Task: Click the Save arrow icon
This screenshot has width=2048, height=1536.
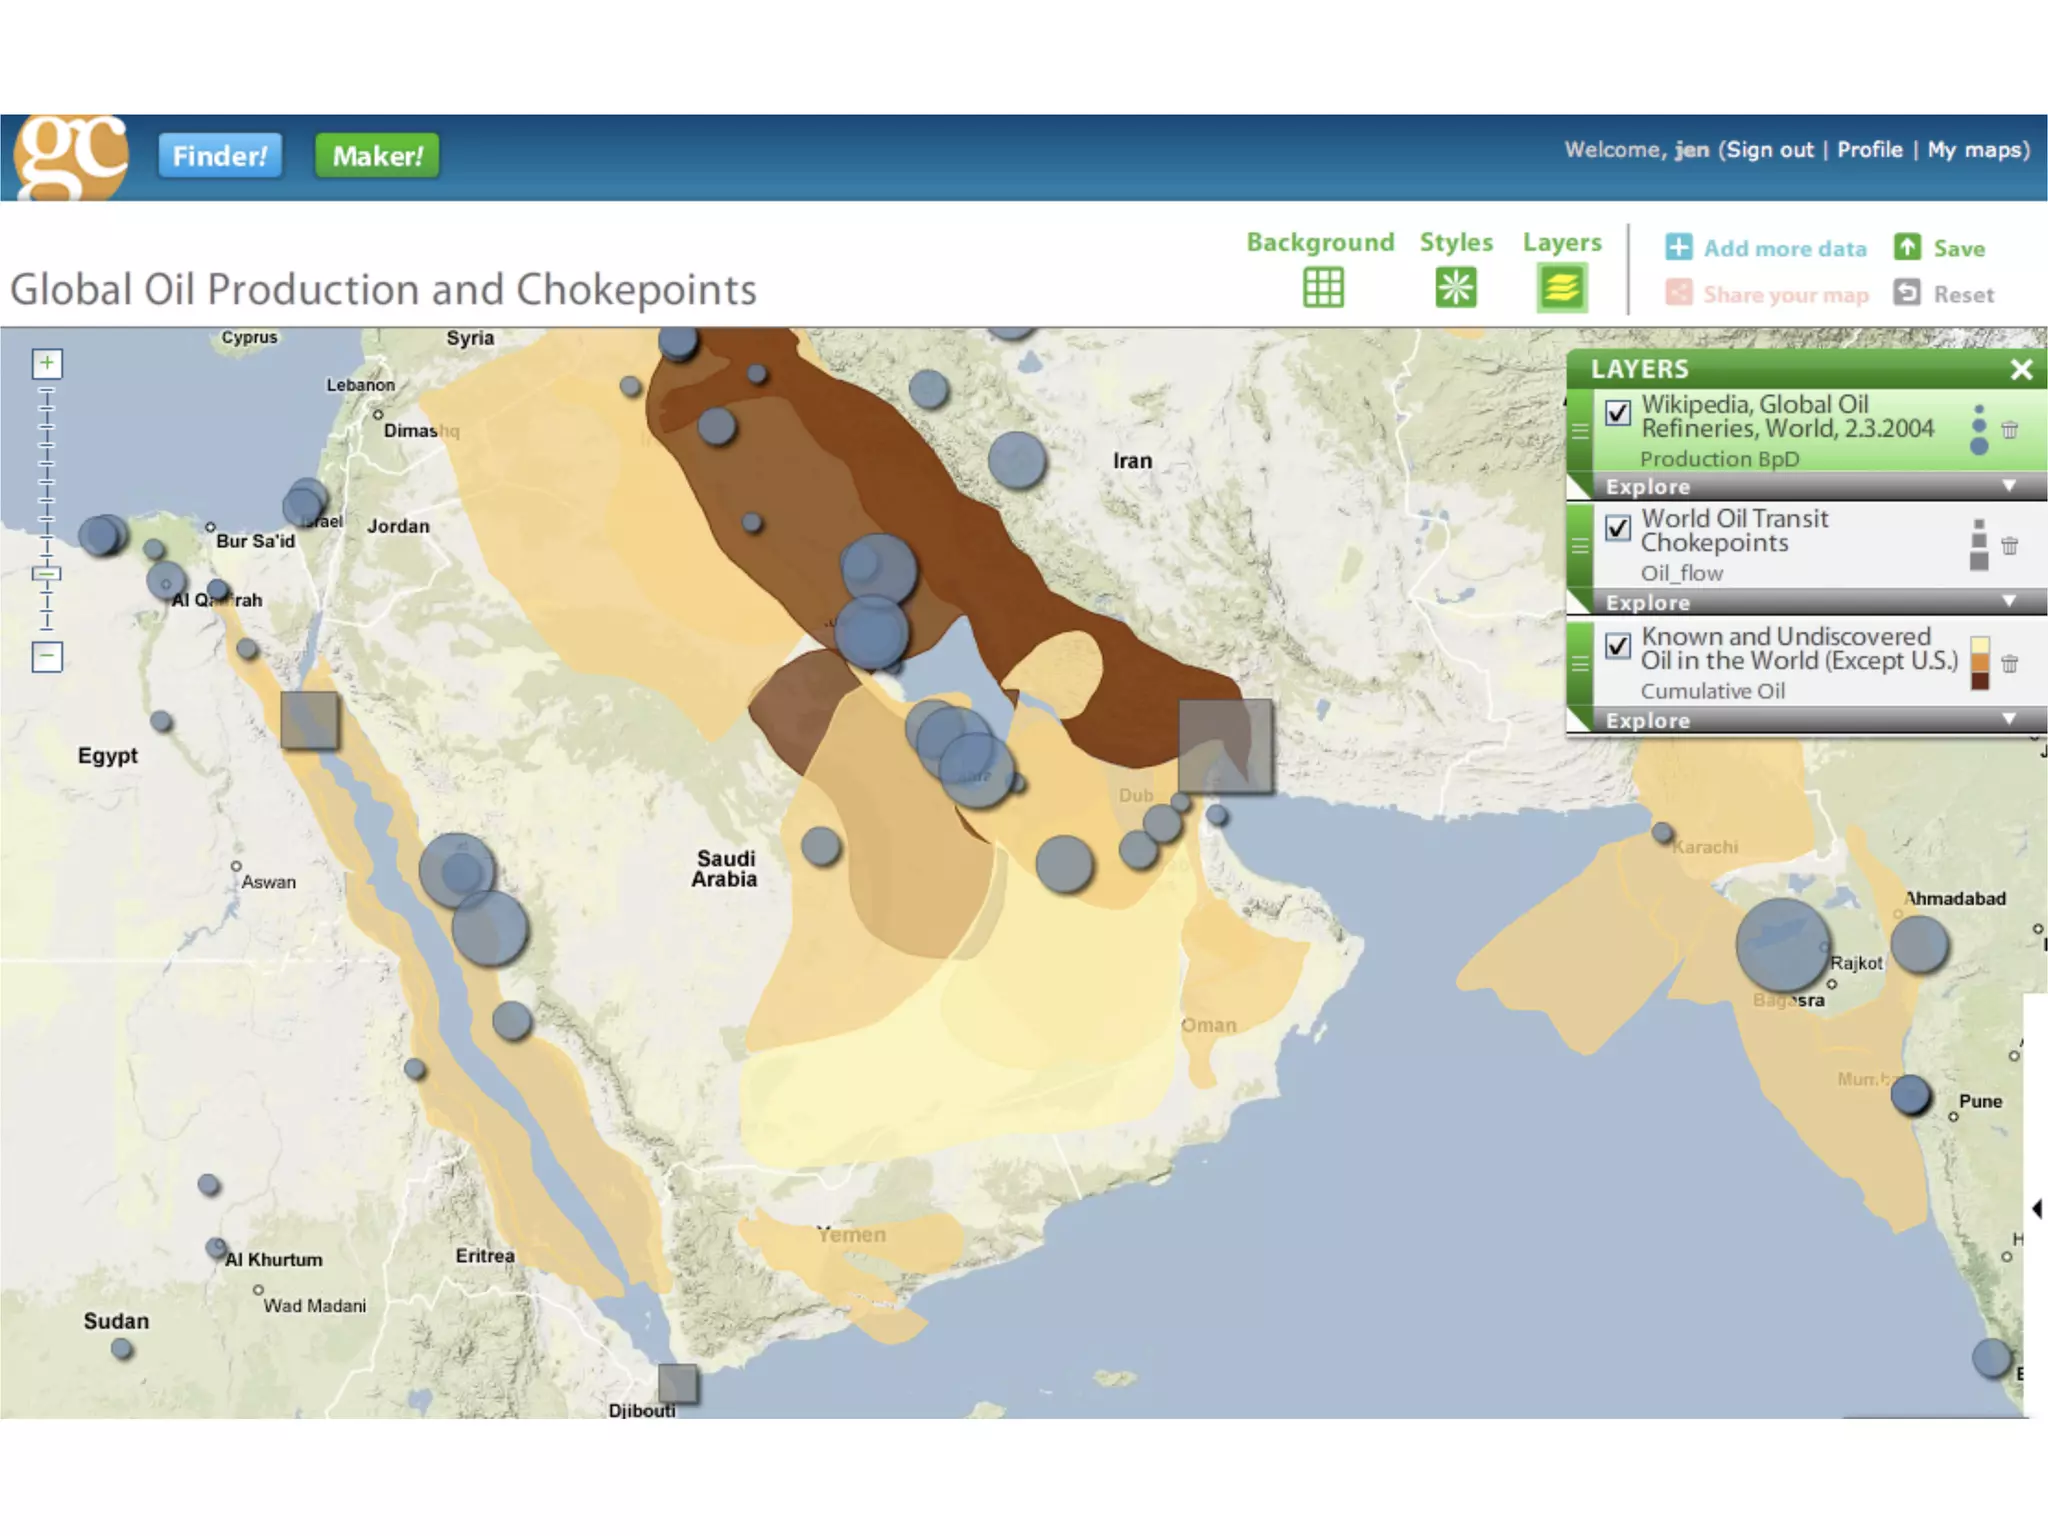Action: [x=1907, y=247]
